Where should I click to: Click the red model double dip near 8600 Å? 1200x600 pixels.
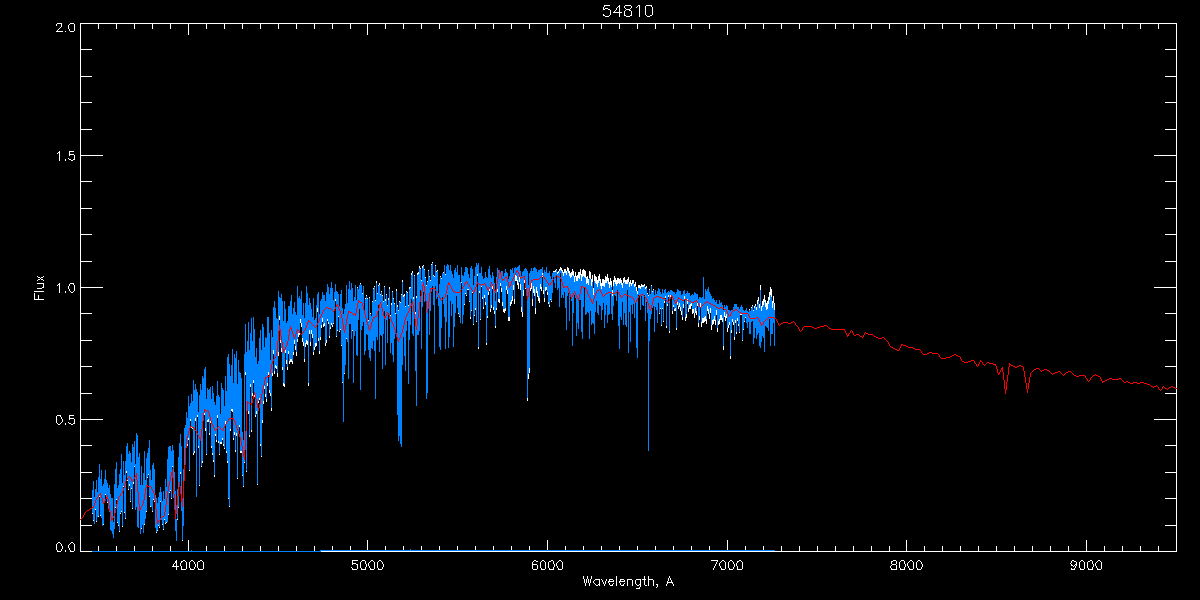pyautogui.click(x=1016, y=377)
